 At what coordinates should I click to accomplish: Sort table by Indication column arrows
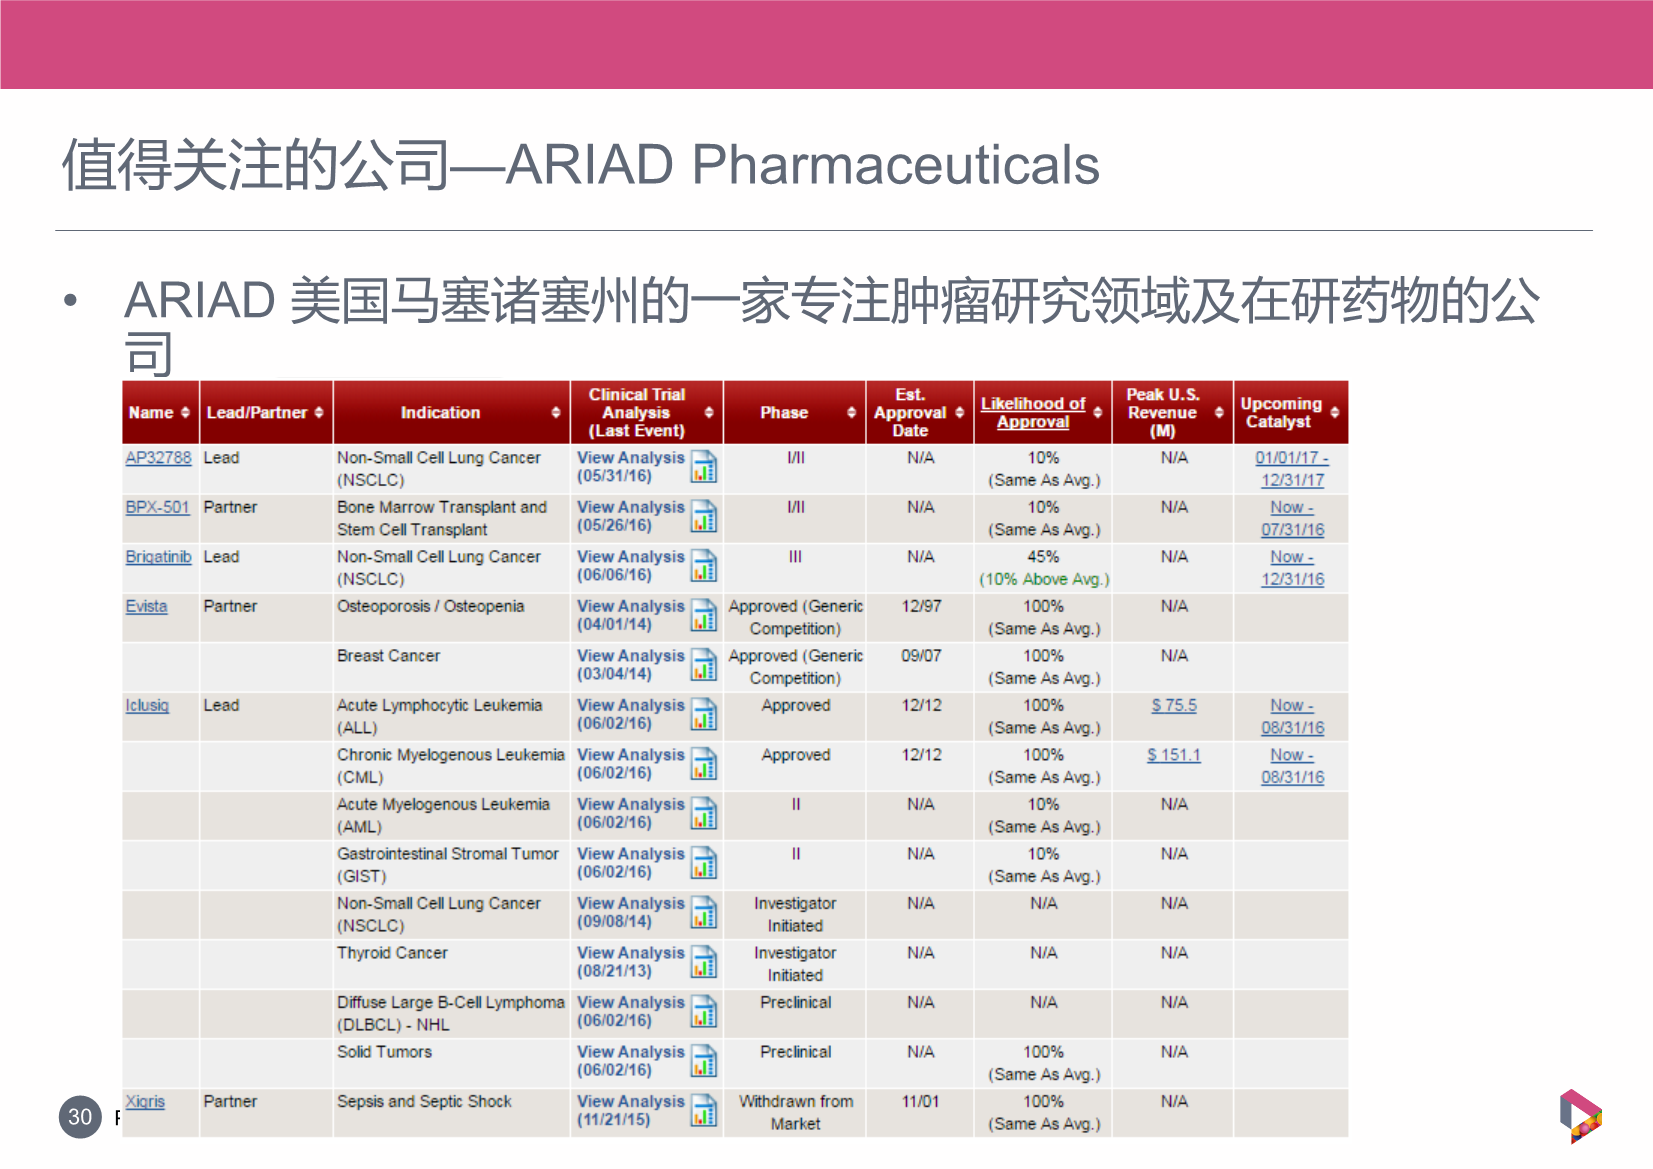[x=556, y=413]
